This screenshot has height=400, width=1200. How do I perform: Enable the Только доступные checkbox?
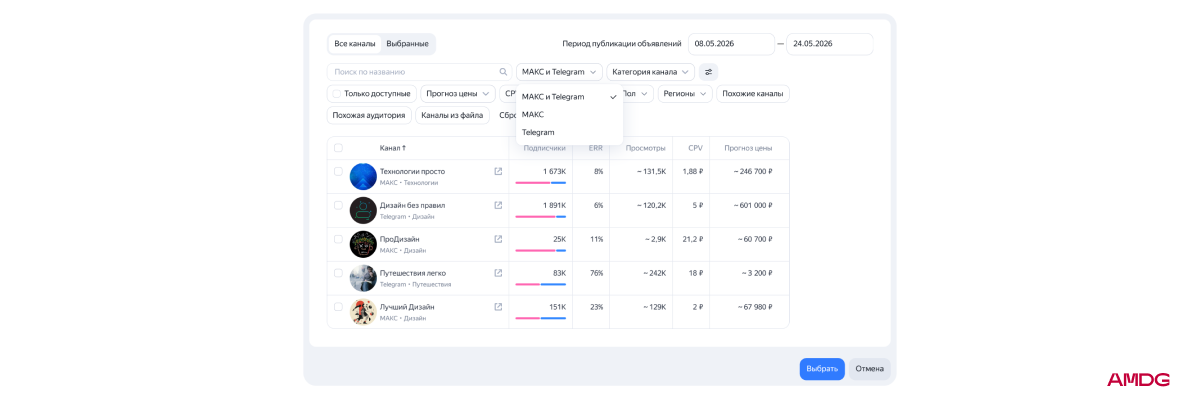[338, 94]
